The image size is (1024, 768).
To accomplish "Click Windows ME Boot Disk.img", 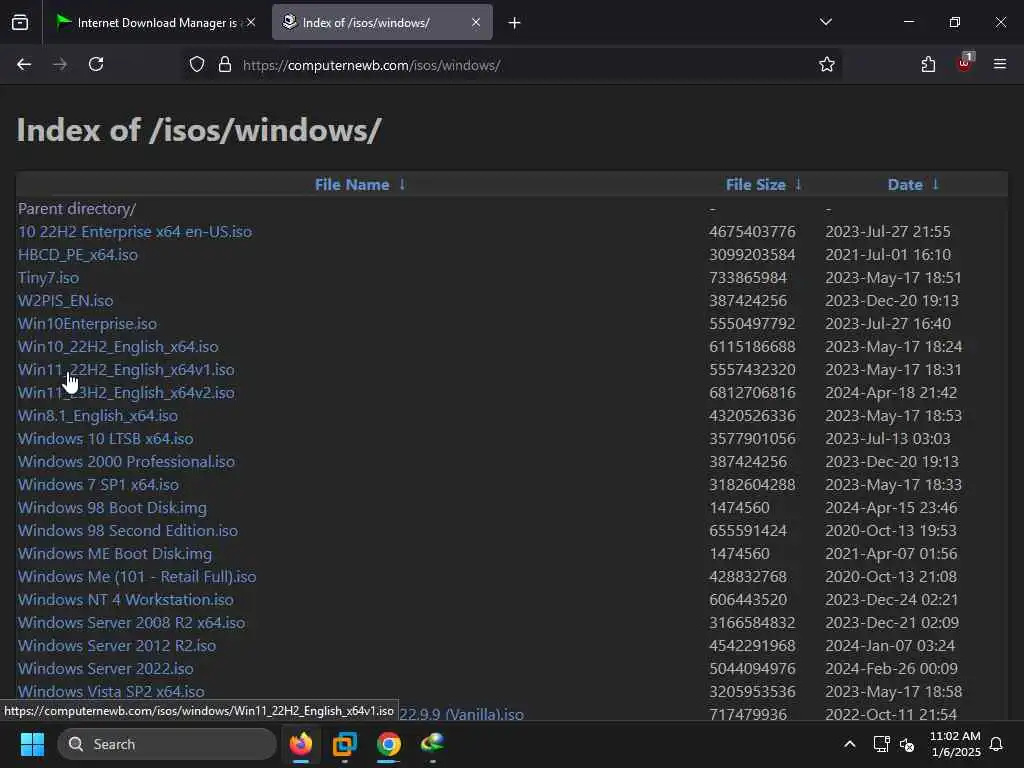I will (115, 554).
